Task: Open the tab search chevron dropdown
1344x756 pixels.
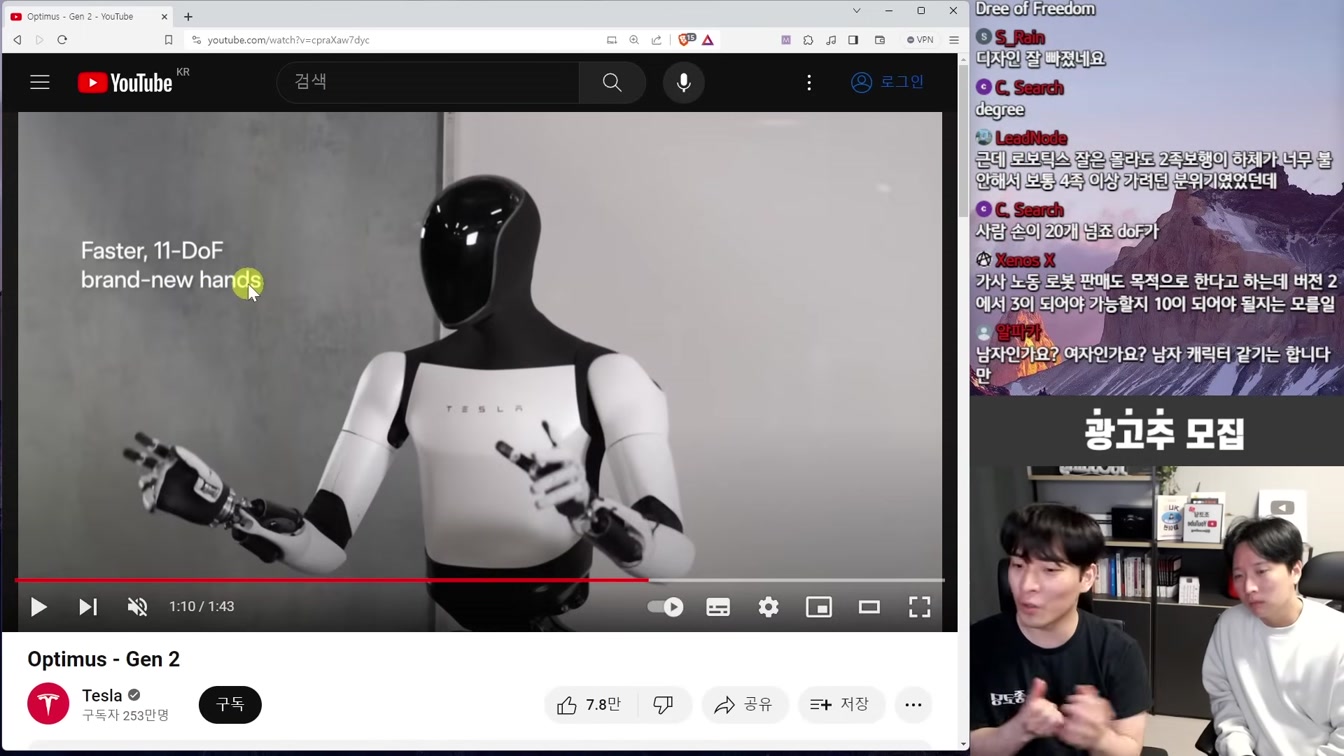Action: (x=856, y=11)
